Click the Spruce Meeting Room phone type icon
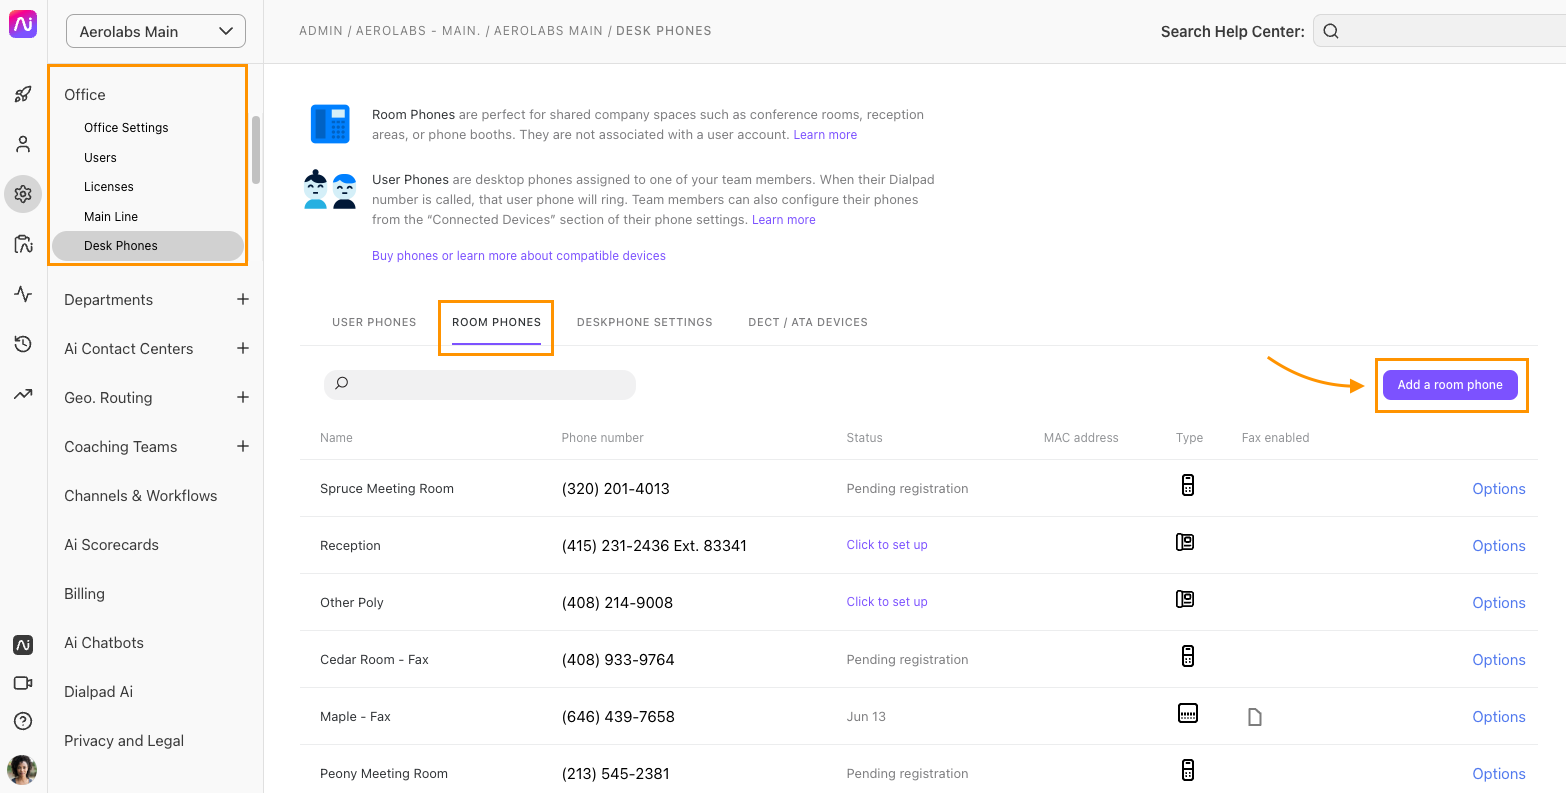 point(1188,486)
